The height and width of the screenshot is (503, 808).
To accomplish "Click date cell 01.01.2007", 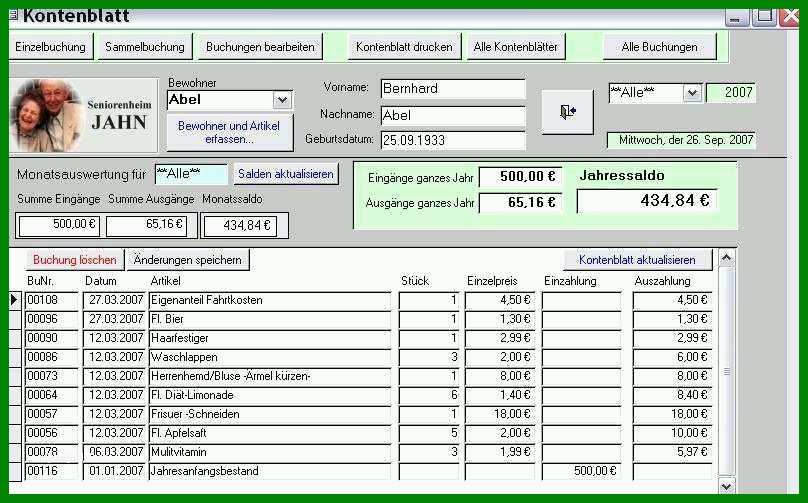I will pyautogui.click(x=114, y=472).
